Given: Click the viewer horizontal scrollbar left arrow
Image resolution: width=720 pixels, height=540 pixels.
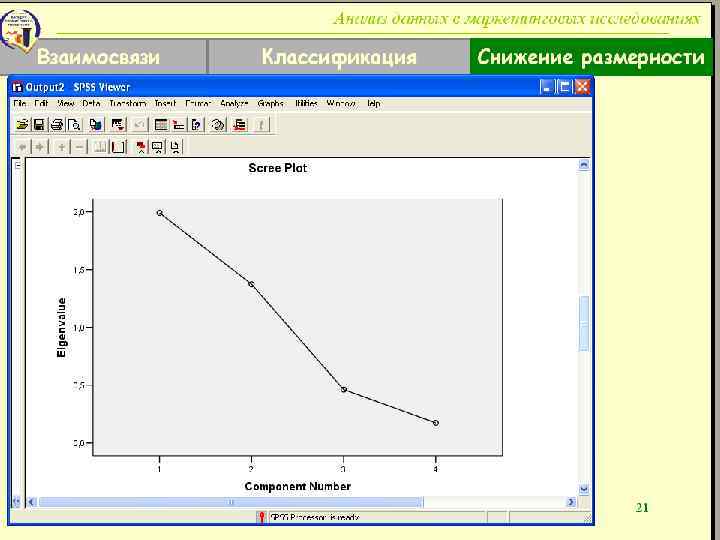Looking at the screenshot, I should coord(31,502).
